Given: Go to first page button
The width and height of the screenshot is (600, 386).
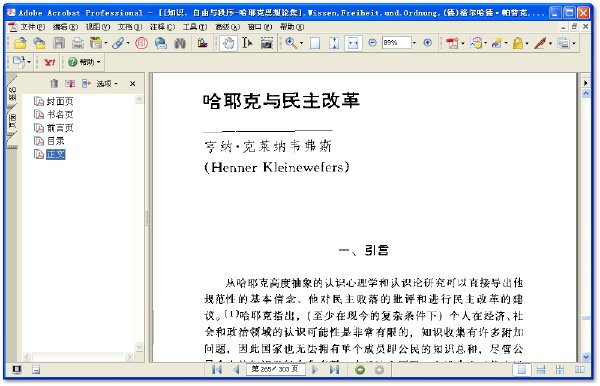Looking at the screenshot, I should point(217,370).
